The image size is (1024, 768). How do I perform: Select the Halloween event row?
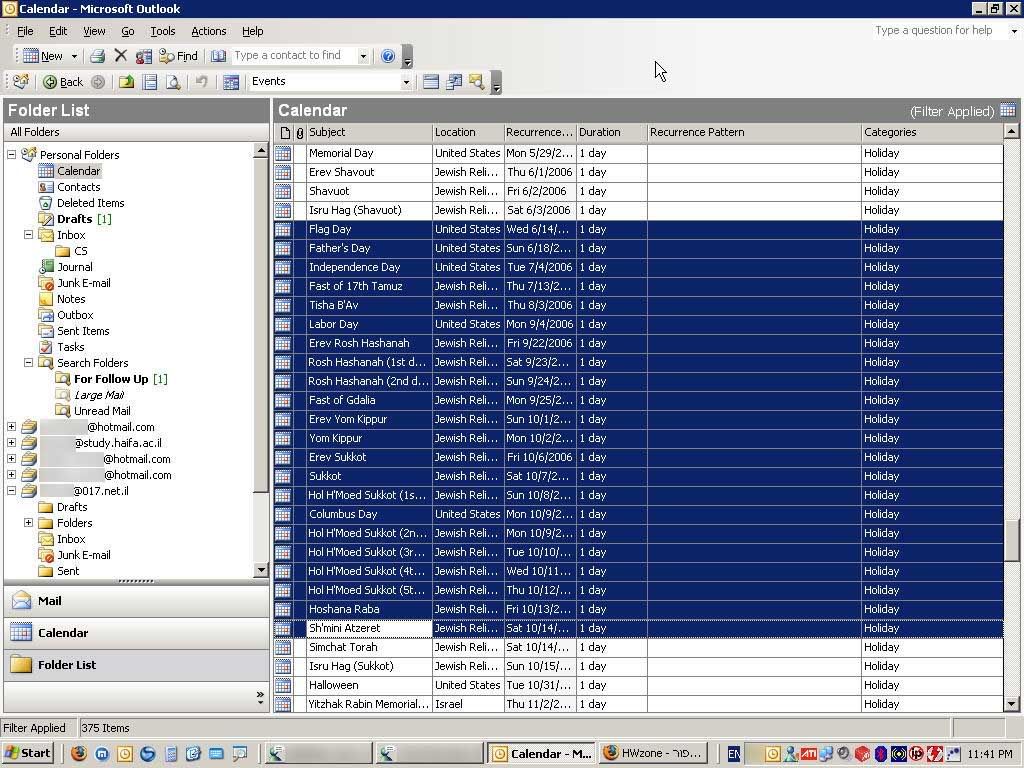coord(638,685)
